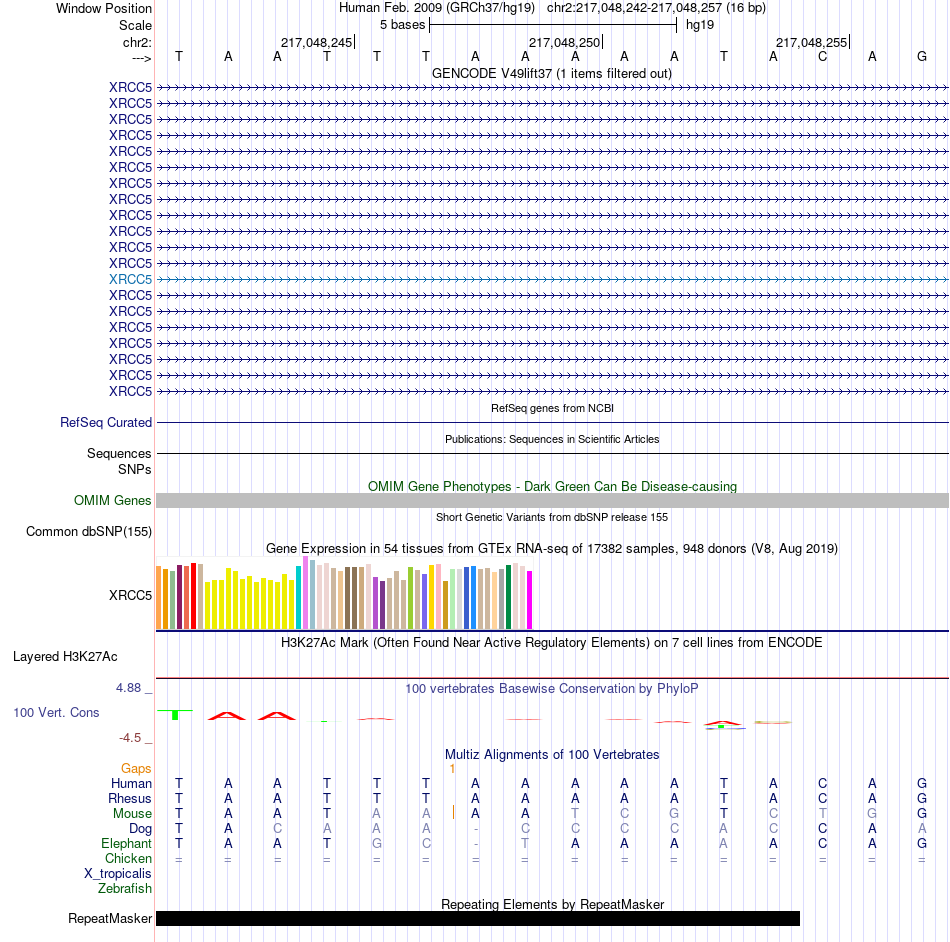Click the black RepeatMasker element bar

(477, 918)
